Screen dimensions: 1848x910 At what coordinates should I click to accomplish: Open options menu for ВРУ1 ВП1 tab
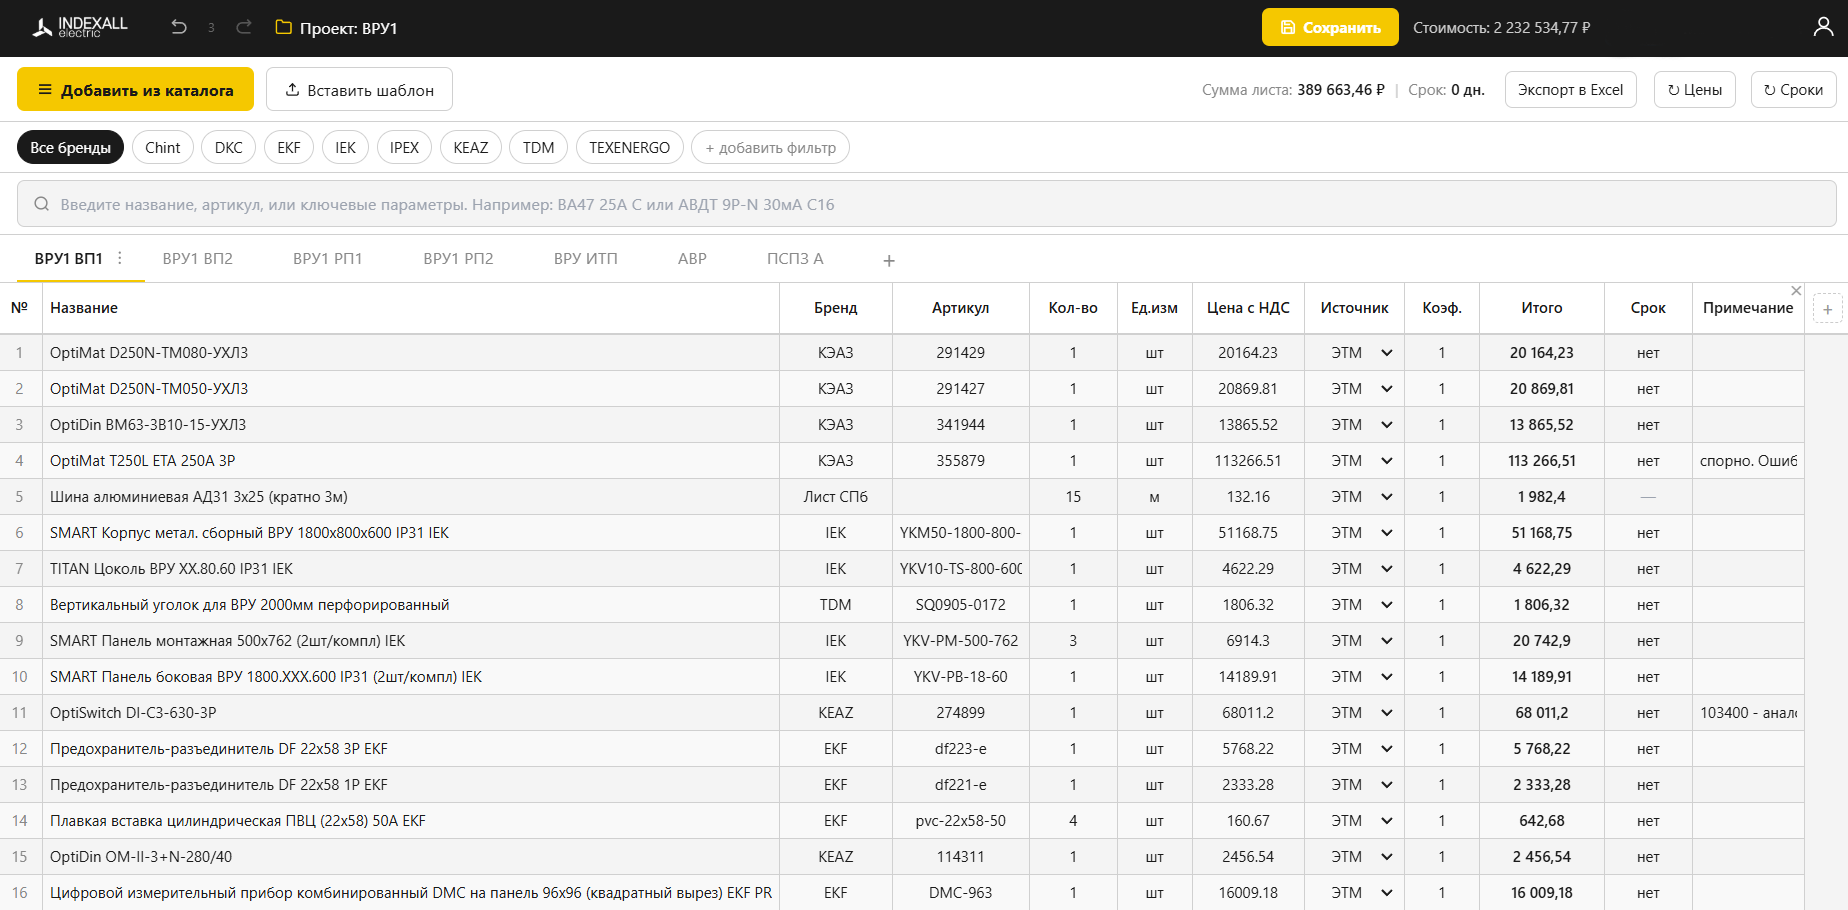click(120, 258)
